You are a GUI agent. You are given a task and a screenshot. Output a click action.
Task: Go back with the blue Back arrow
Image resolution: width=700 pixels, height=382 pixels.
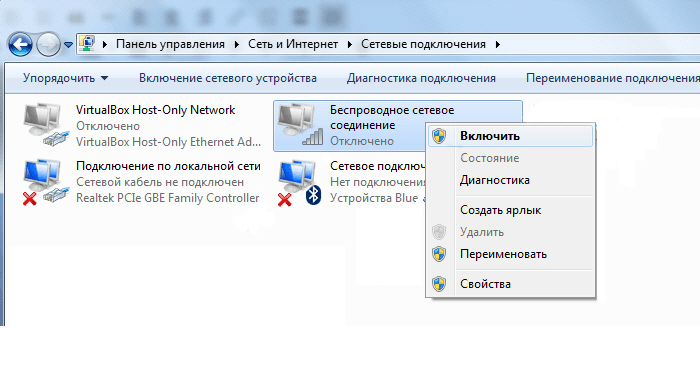click(x=20, y=45)
